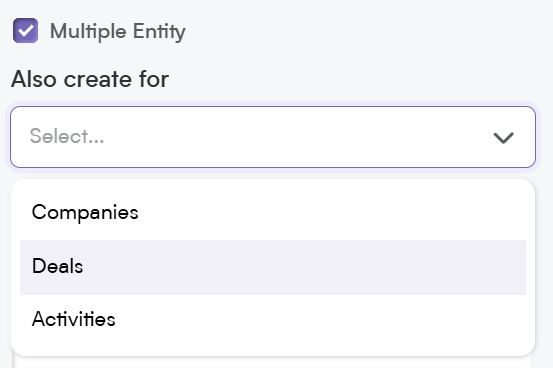Select Activities entity option

(273, 320)
